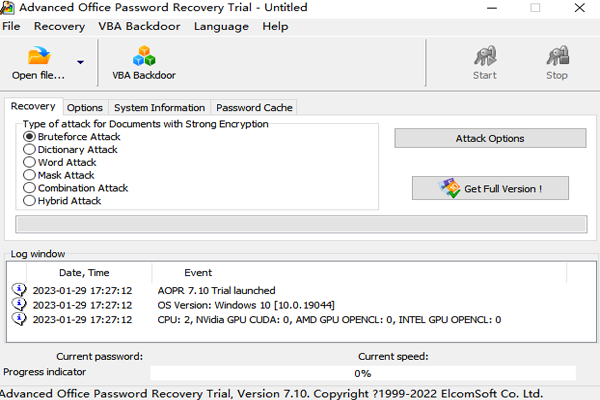Viewport: 600px width, 400px height.
Task: Expand the Open file dropdown arrow
Action: click(80, 62)
